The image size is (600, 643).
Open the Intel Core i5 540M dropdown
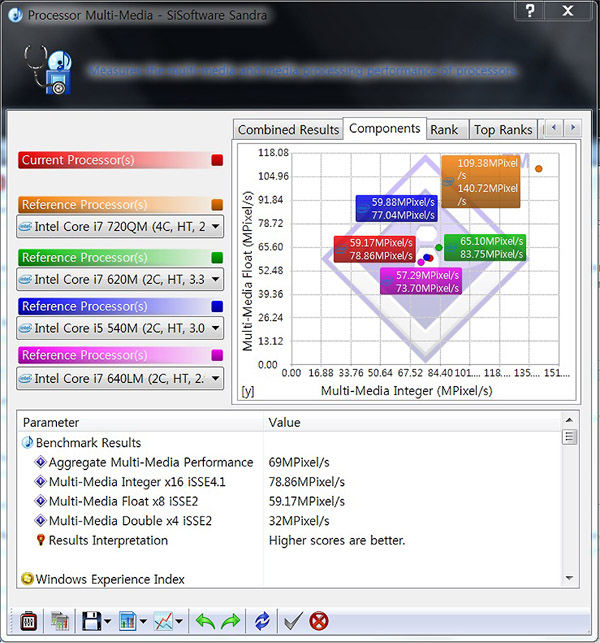(120, 328)
